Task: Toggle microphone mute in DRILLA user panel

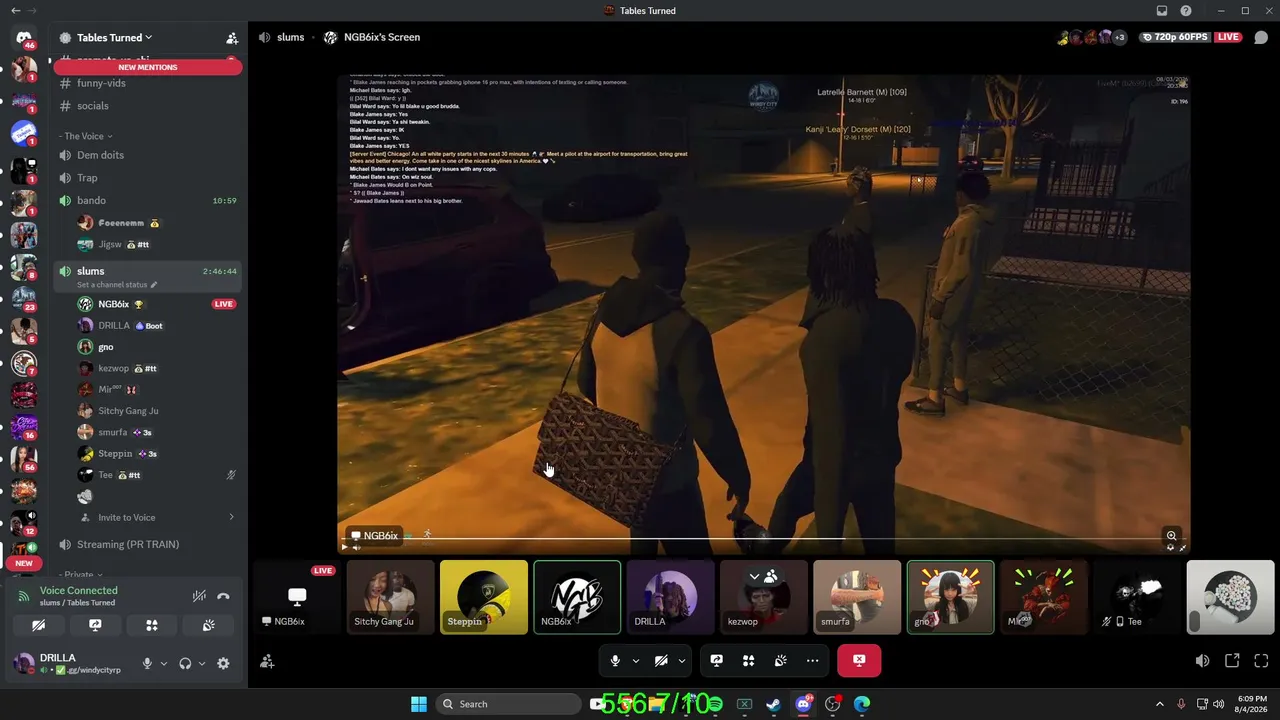Action: 147,663
